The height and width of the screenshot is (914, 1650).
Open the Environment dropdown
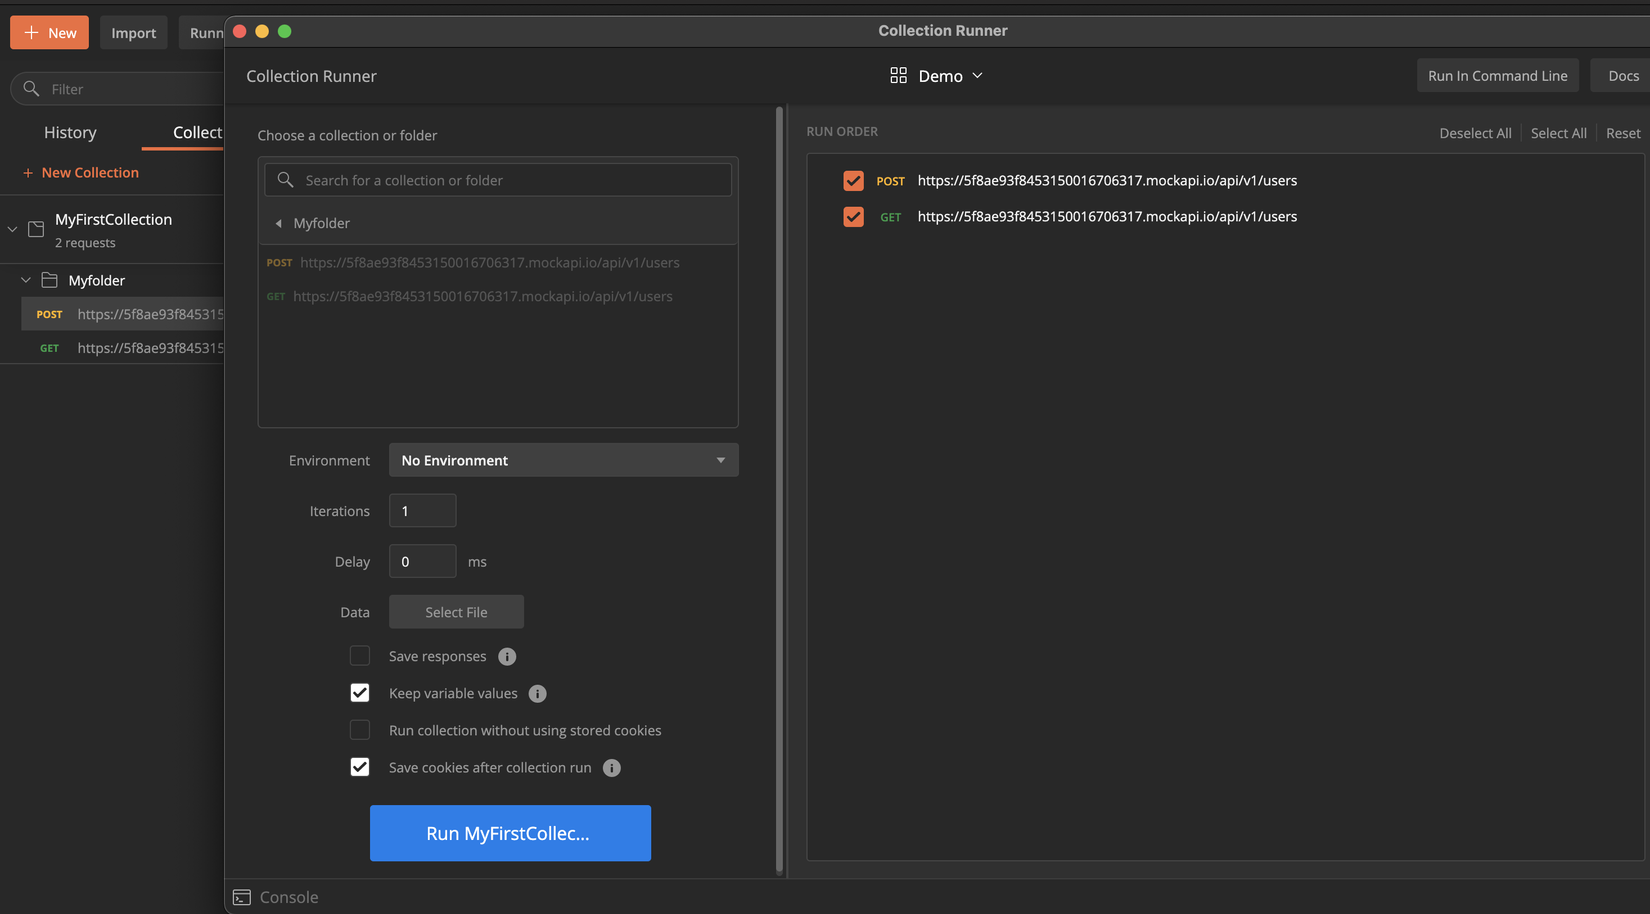[563, 460]
